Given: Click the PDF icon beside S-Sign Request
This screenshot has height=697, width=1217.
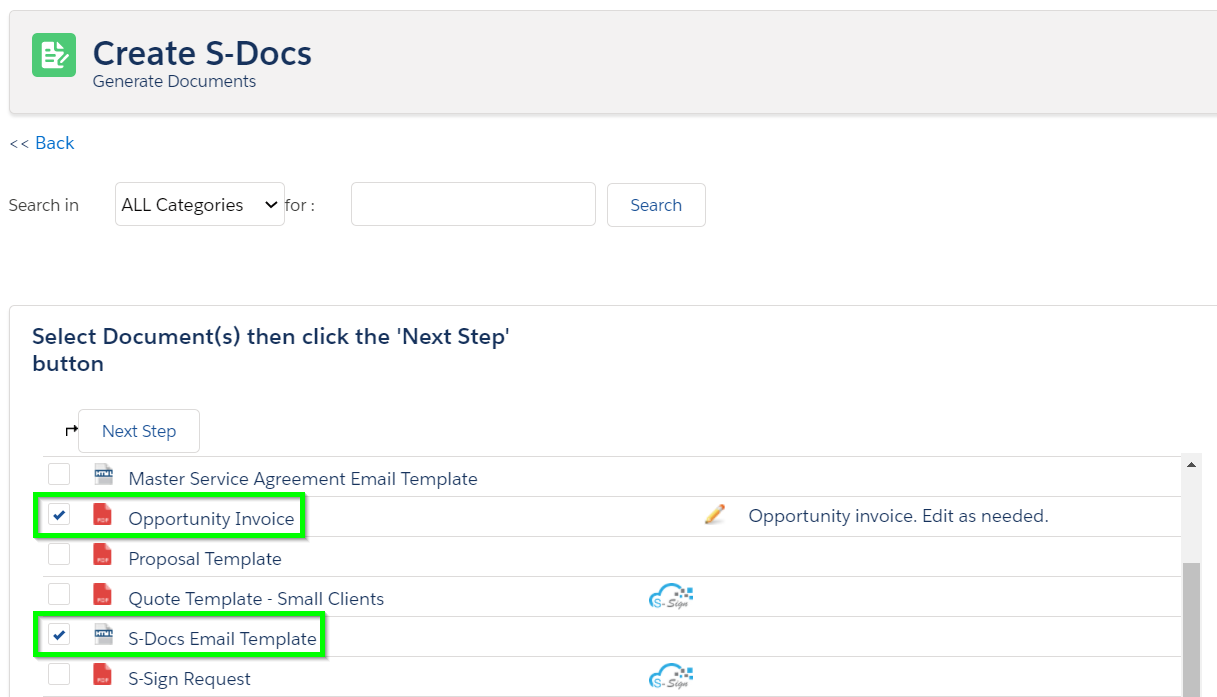Looking at the screenshot, I should tap(103, 675).
